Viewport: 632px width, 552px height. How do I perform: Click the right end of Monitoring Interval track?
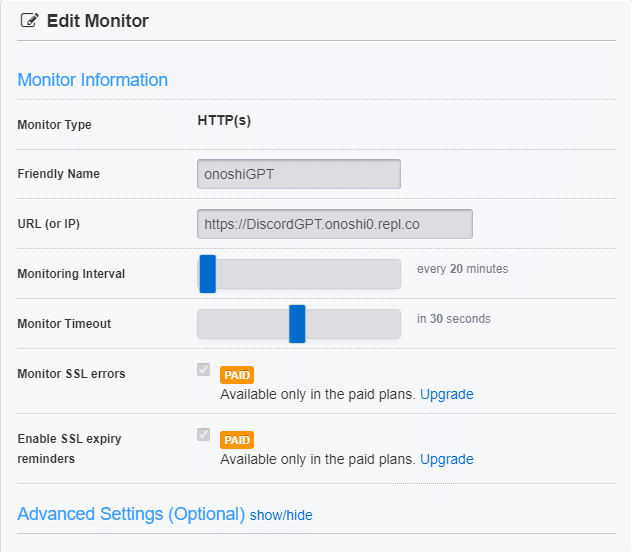393,274
